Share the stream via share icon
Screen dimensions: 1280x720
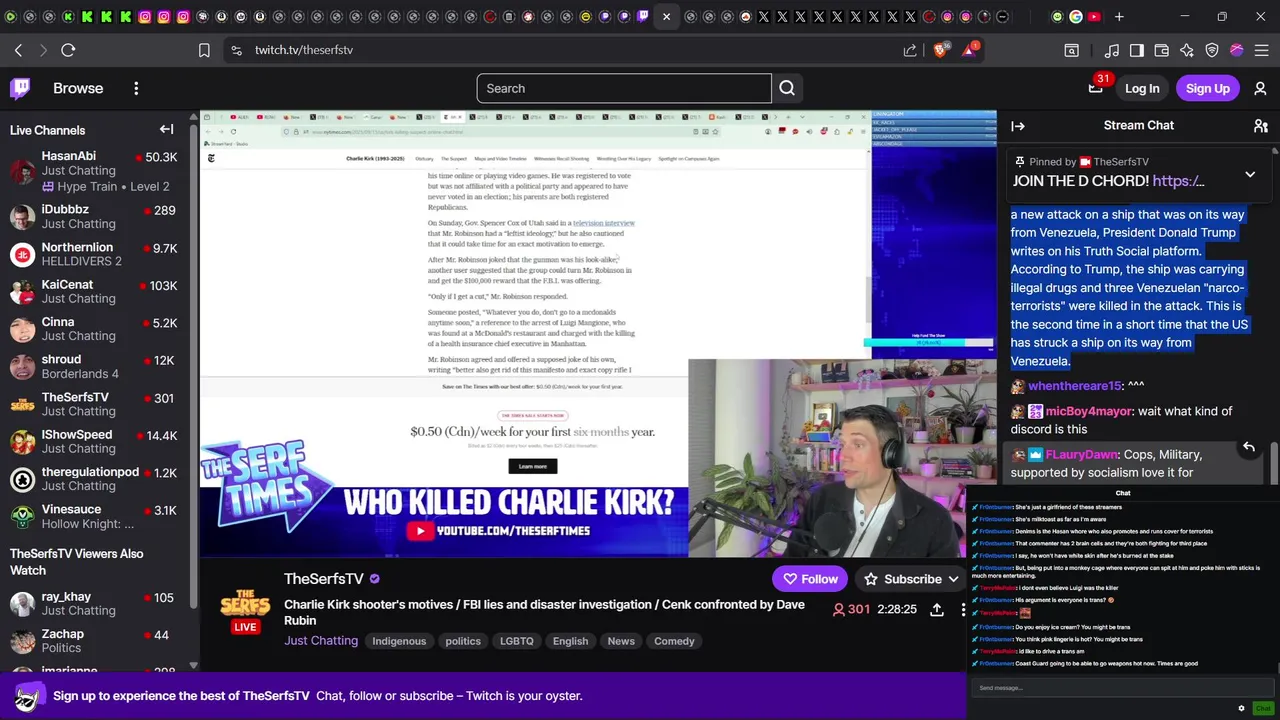pyautogui.click(x=937, y=609)
